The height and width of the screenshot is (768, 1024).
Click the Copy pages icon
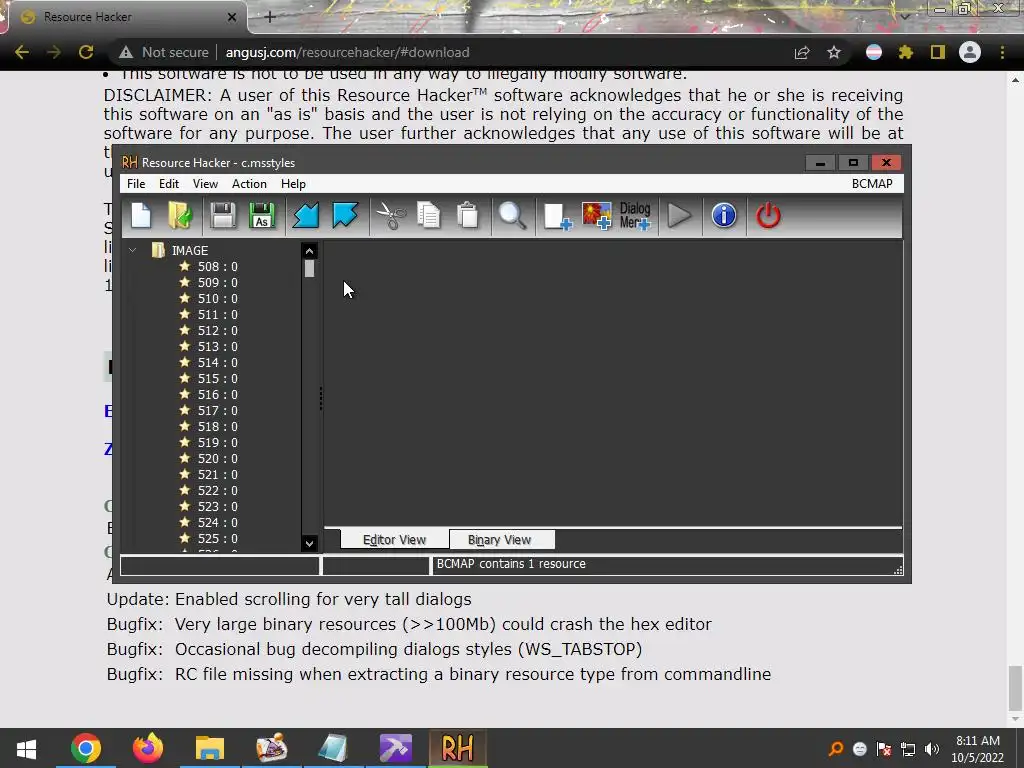pos(429,216)
